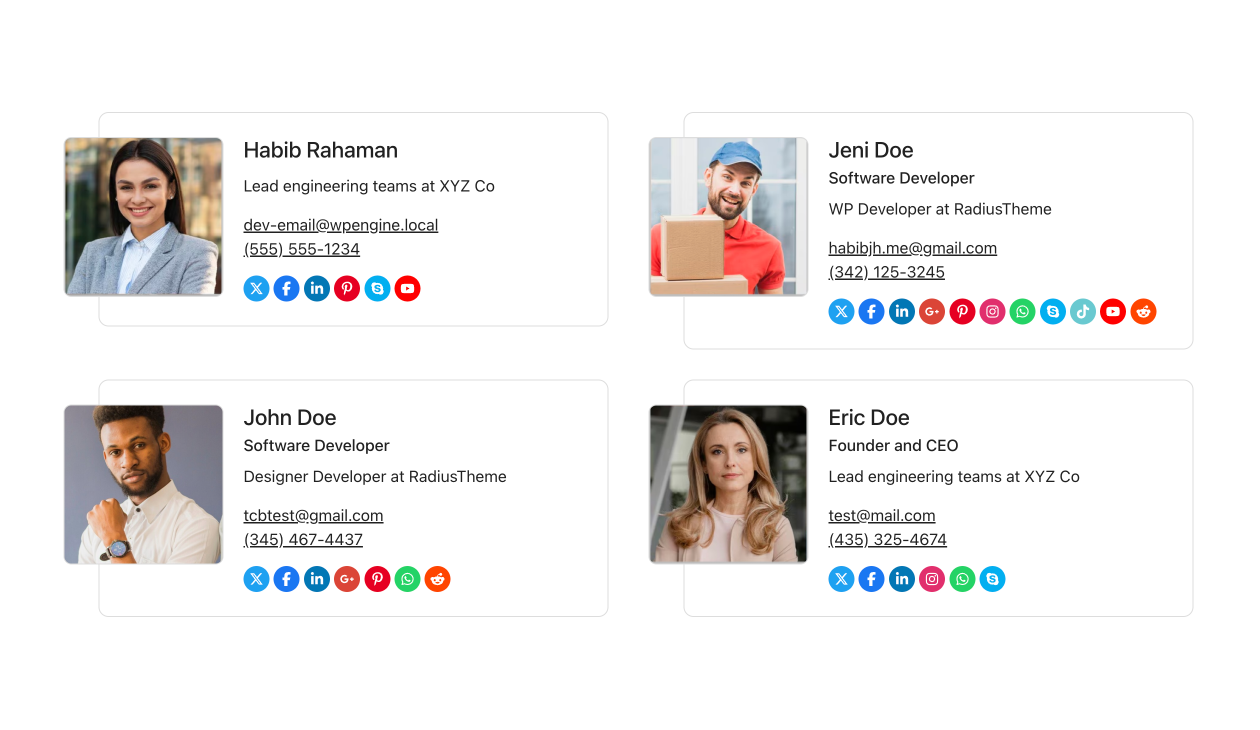Click the (555) 555-1234 phone link
Image resolution: width=1260 pixels, height=730 pixels.
point(302,249)
